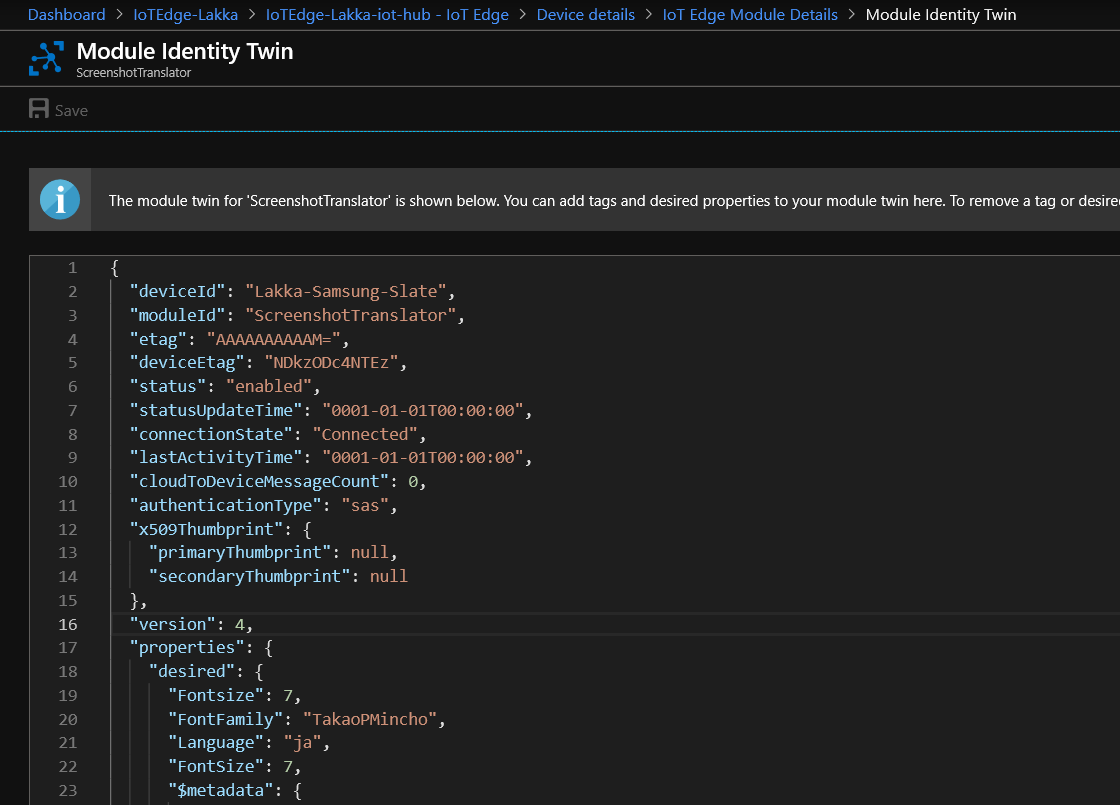
Task: Click the ScreenshotTranslator subtitle text
Action: tap(134, 73)
